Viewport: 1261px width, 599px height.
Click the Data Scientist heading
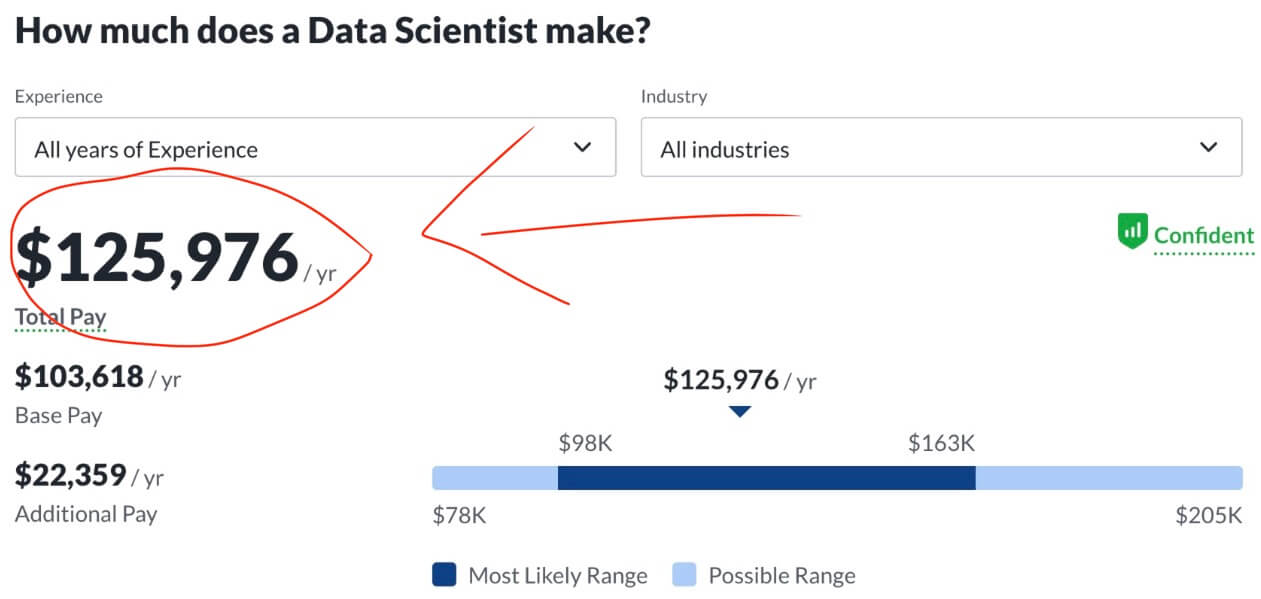click(x=335, y=30)
